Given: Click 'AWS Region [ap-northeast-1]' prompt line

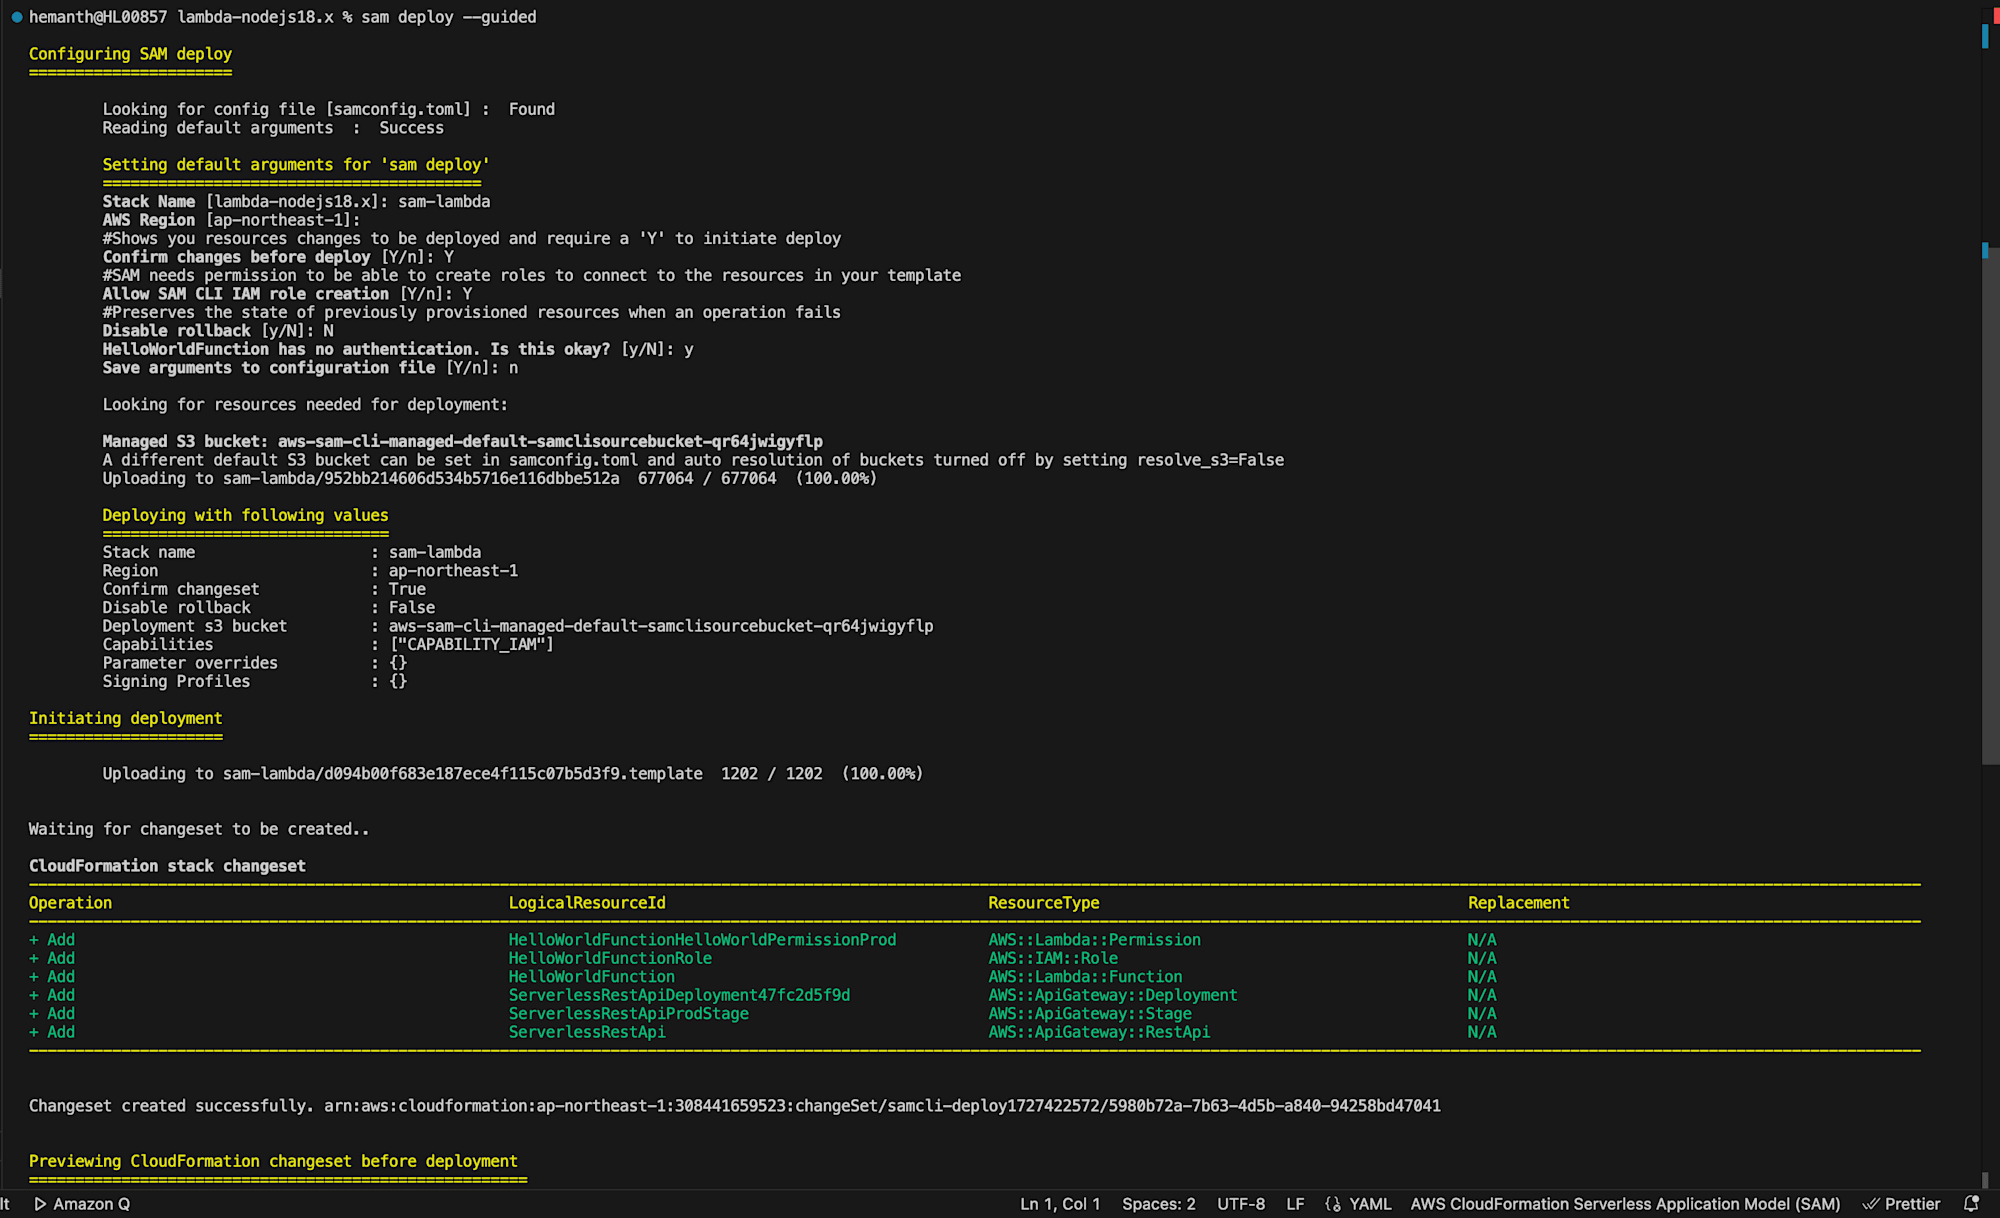Looking at the screenshot, I should [x=231, y=220].
